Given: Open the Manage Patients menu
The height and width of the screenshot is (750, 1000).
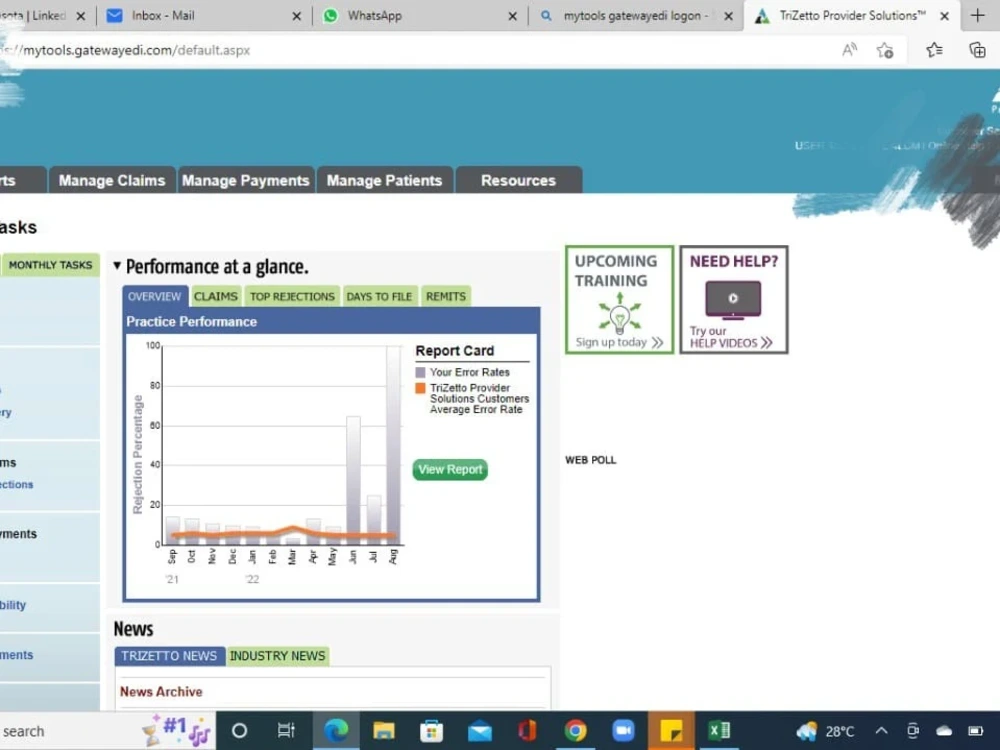Looking at the screenshot, I should coord(385,180).
